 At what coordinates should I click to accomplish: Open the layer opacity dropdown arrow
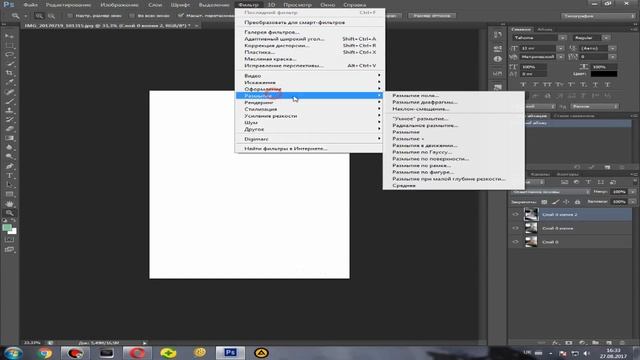633,191
